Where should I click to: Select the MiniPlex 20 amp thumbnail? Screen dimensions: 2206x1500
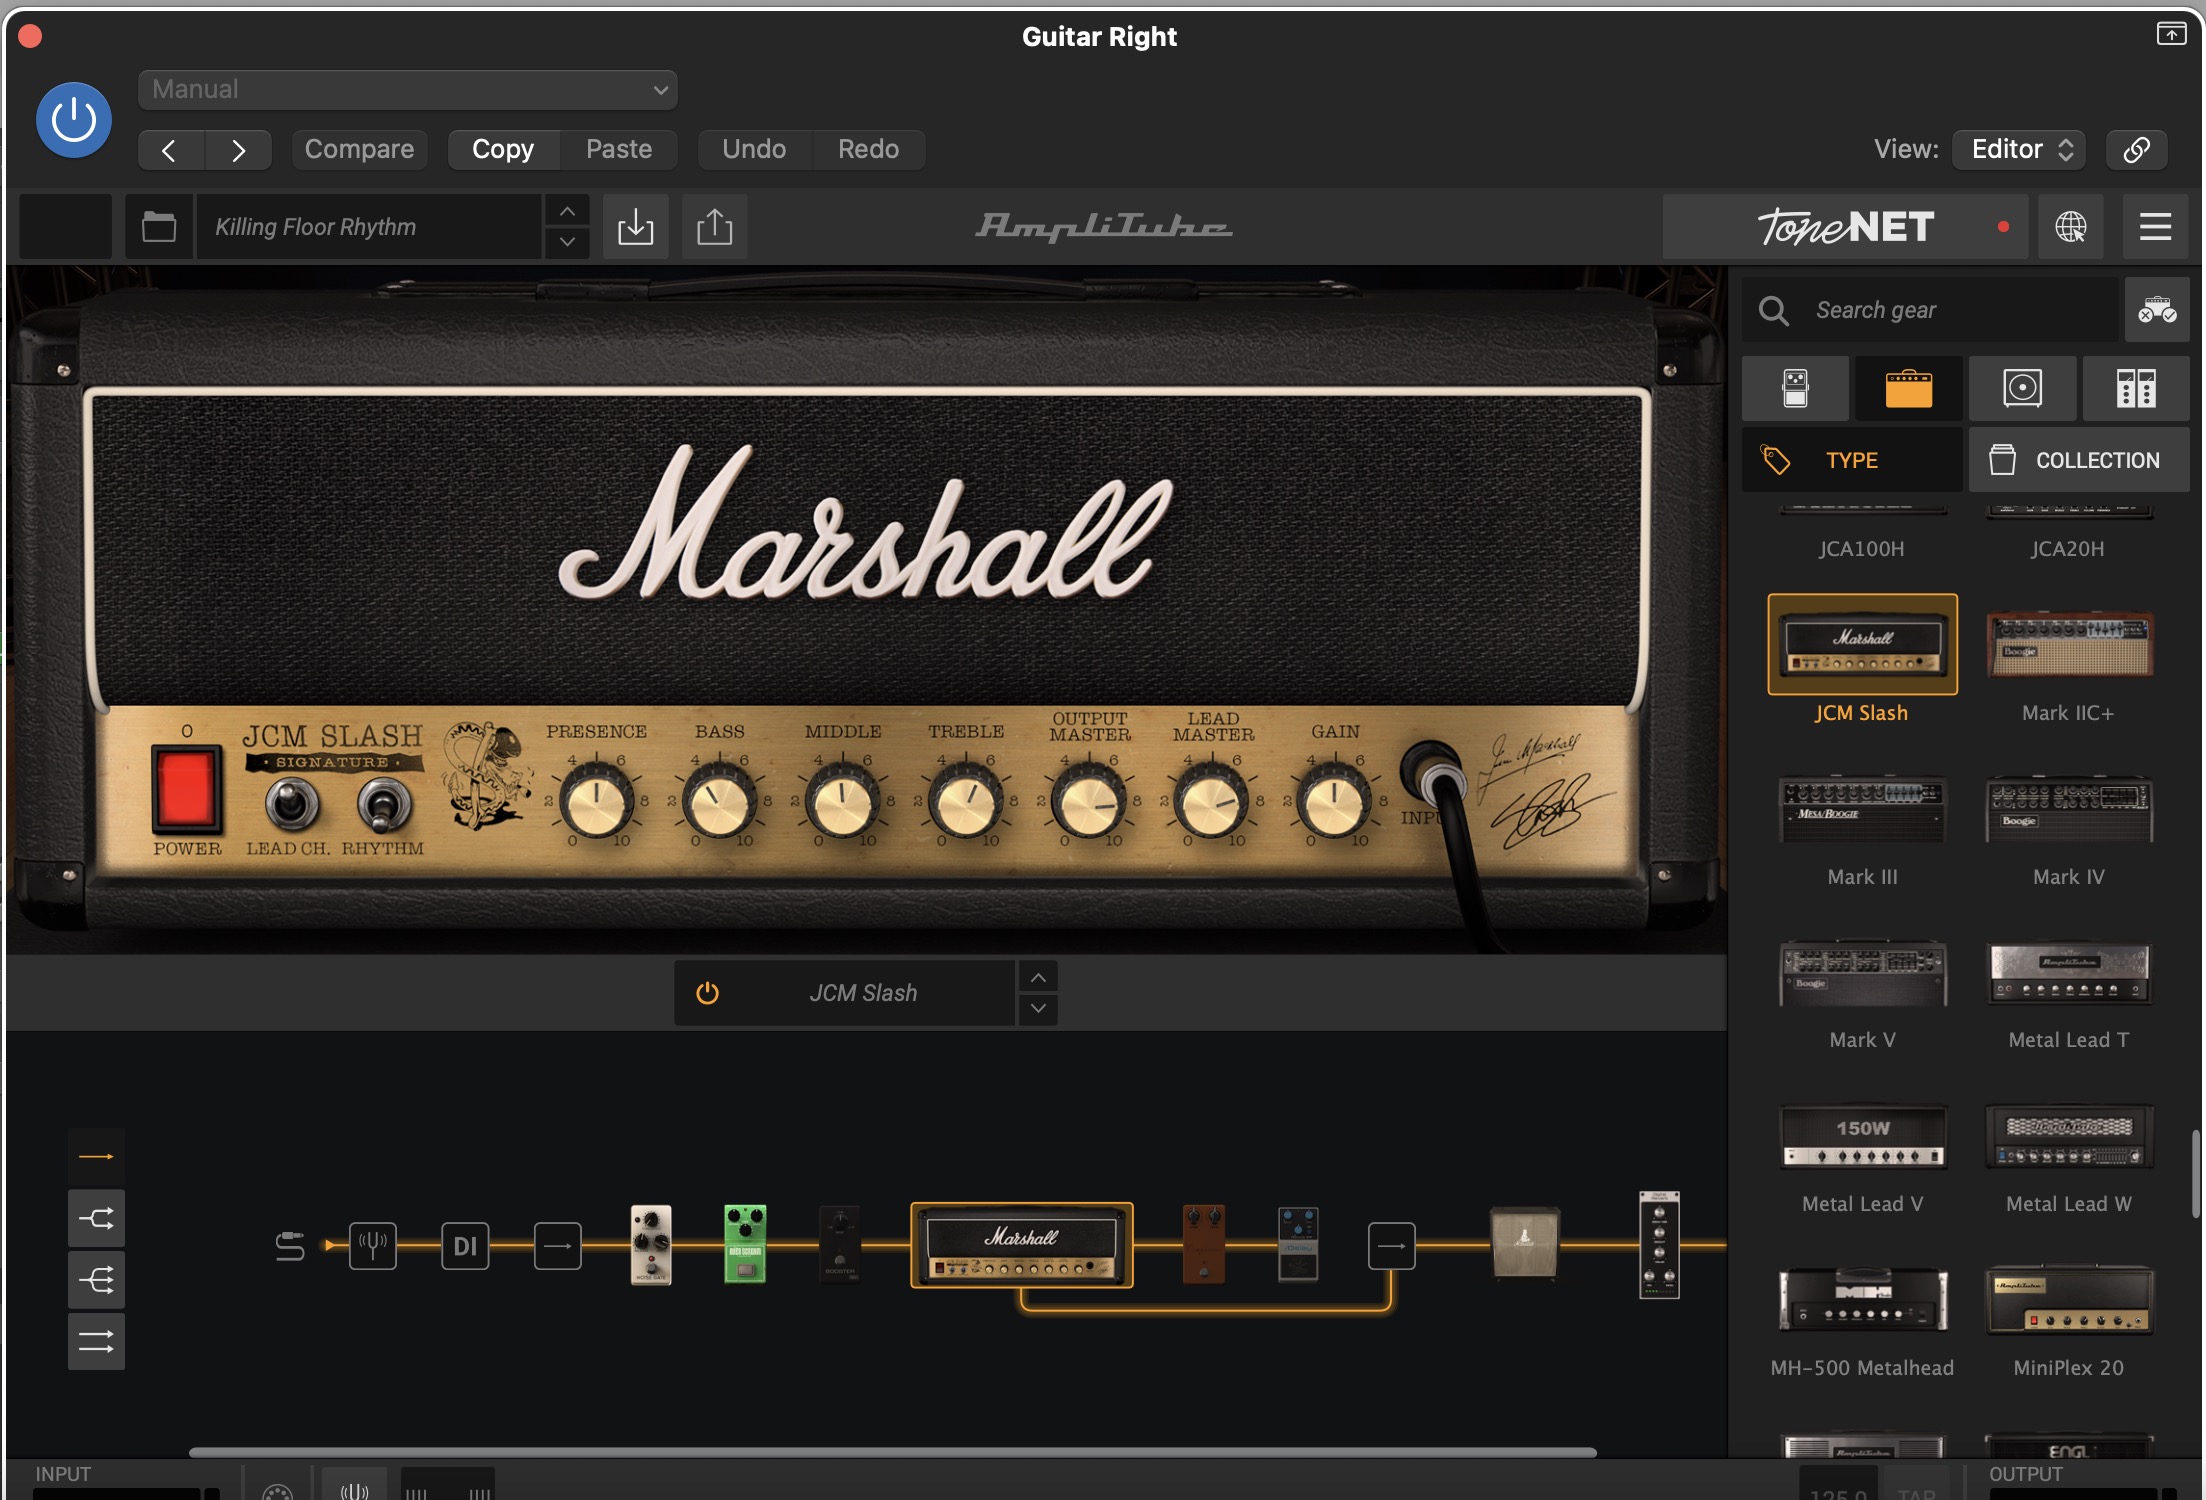tap(2068, 1300)
